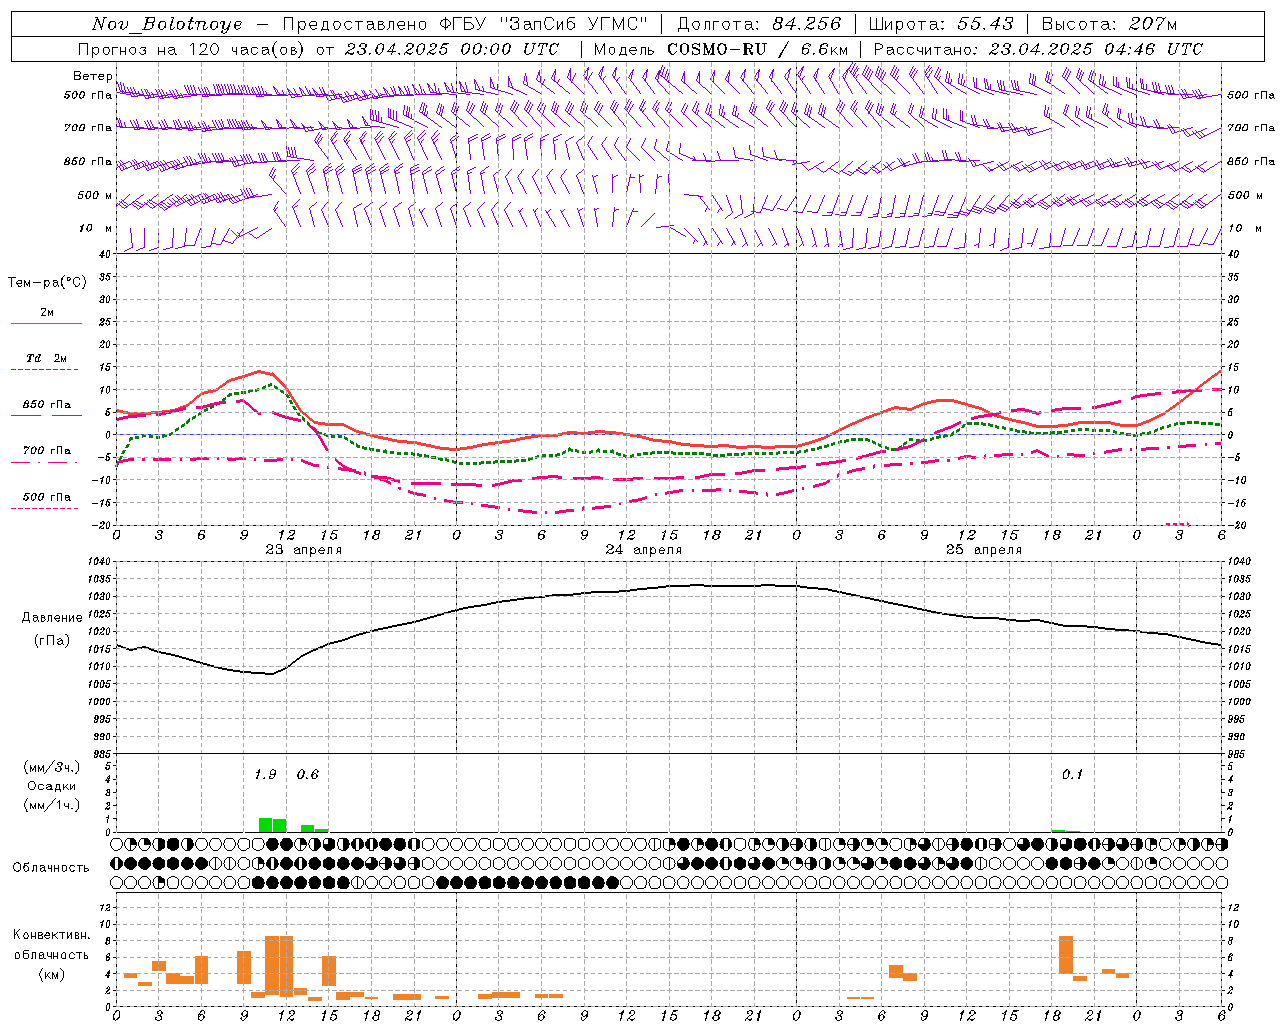Click 'Прогноз на 120 часа(ов)' forecast start text

(x=191, y=49)
